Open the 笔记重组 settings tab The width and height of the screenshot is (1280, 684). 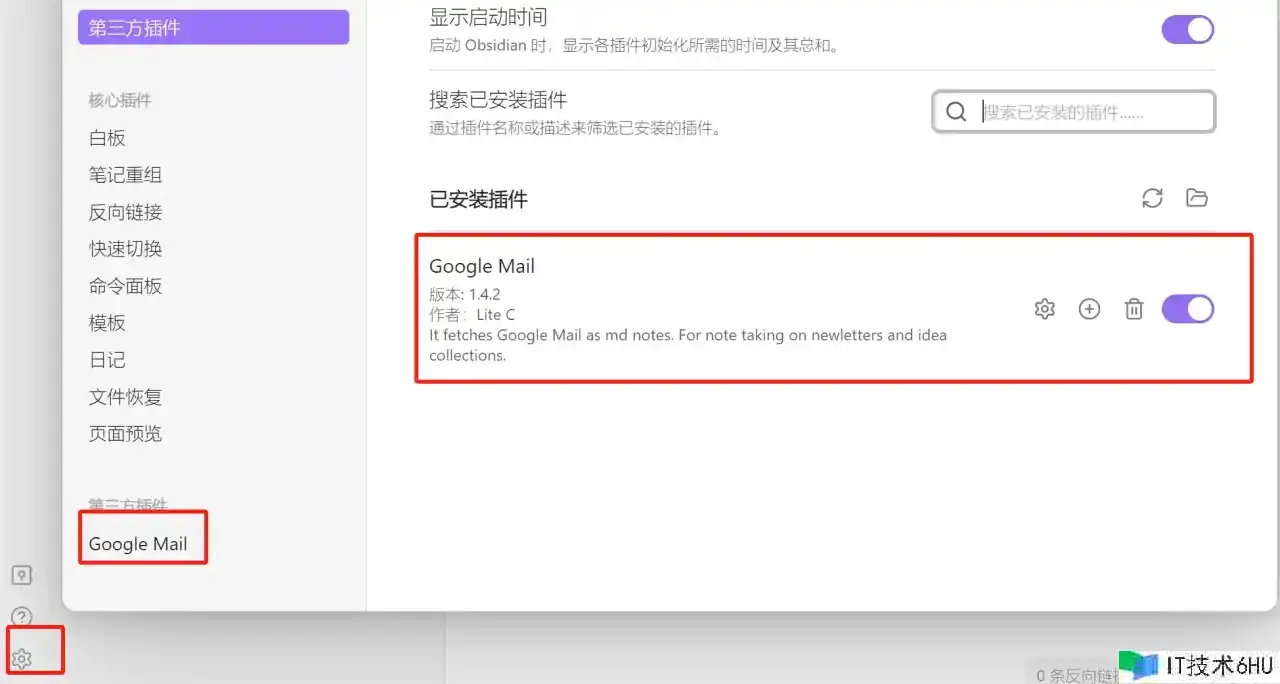pyautogui.click(x=125, y=175)
